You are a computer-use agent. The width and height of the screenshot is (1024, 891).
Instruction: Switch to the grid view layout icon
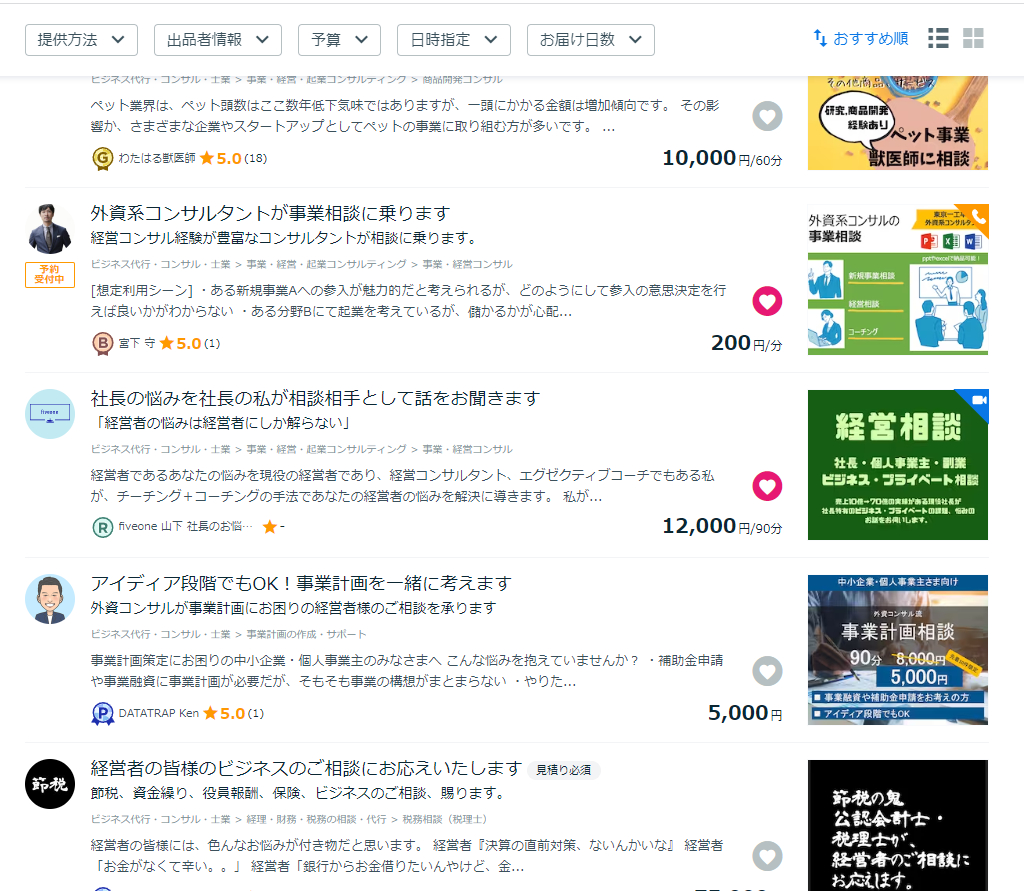pyautogui.click(x=972, y=38)
